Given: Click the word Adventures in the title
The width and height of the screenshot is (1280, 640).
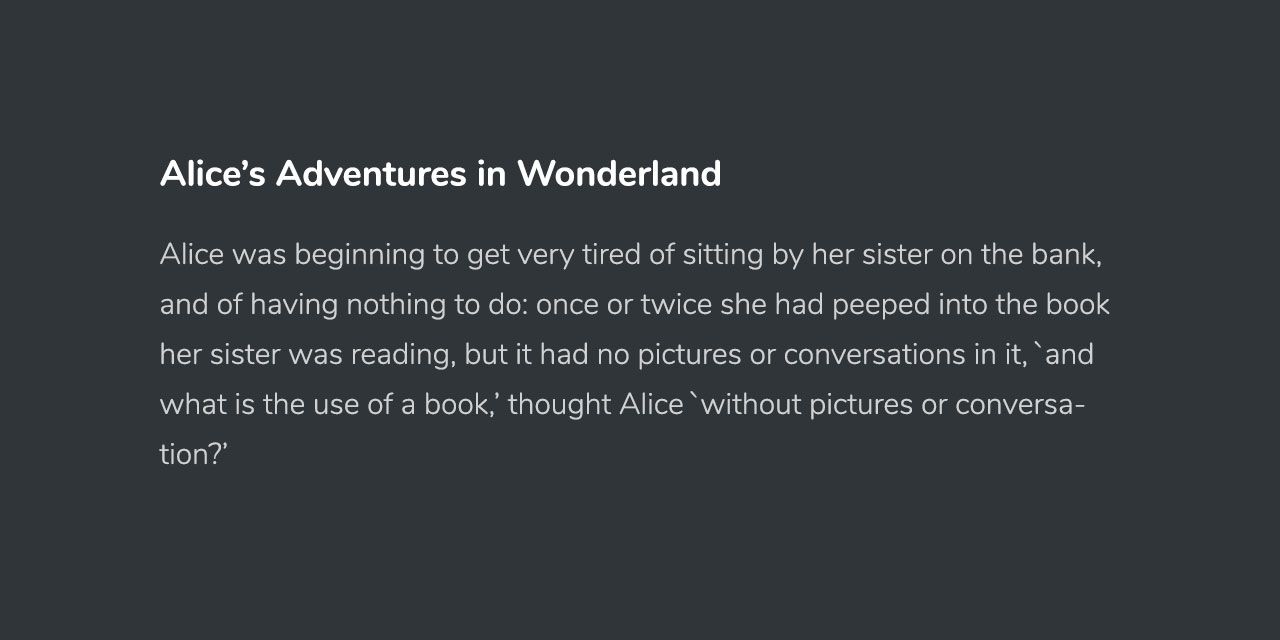Looking at the screenshot, I should pyautogui.click(x=371, y=174).
